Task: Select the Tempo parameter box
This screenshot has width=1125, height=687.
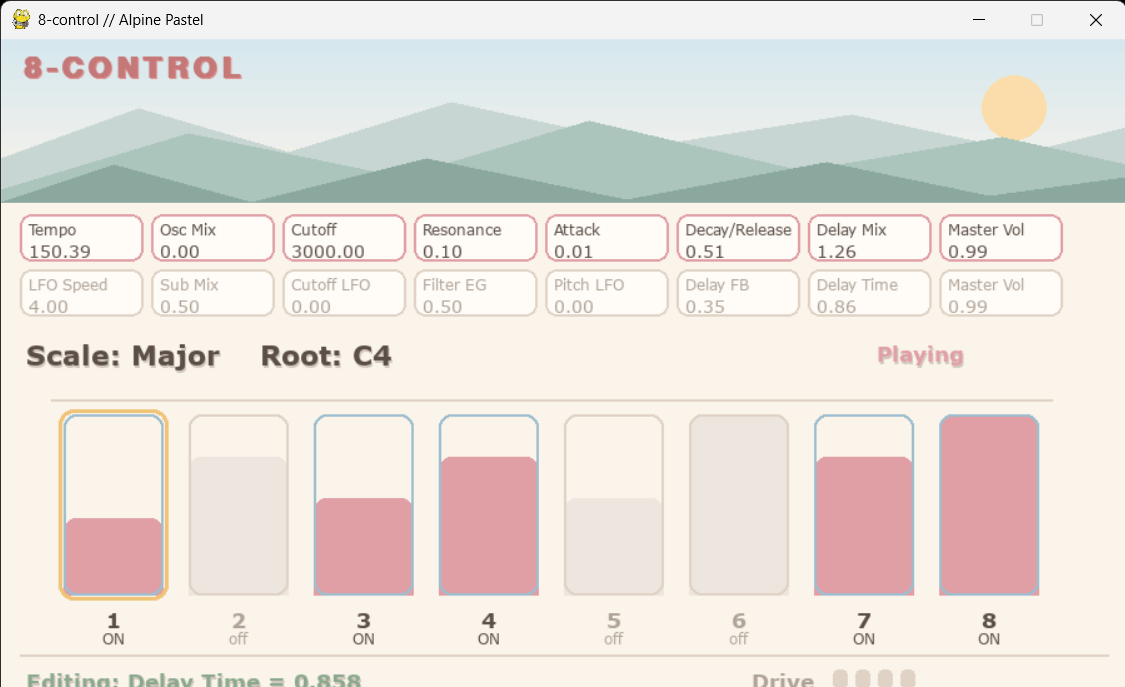Action: point(81,238)
